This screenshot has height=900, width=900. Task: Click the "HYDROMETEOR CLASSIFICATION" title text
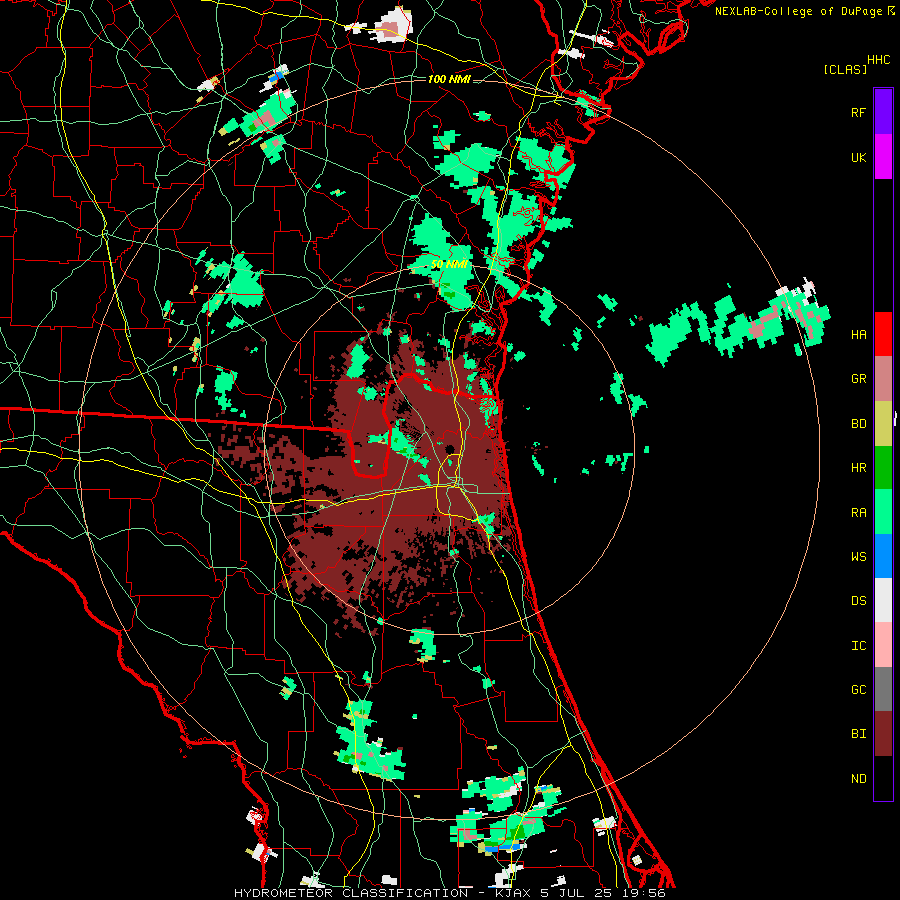351,893
